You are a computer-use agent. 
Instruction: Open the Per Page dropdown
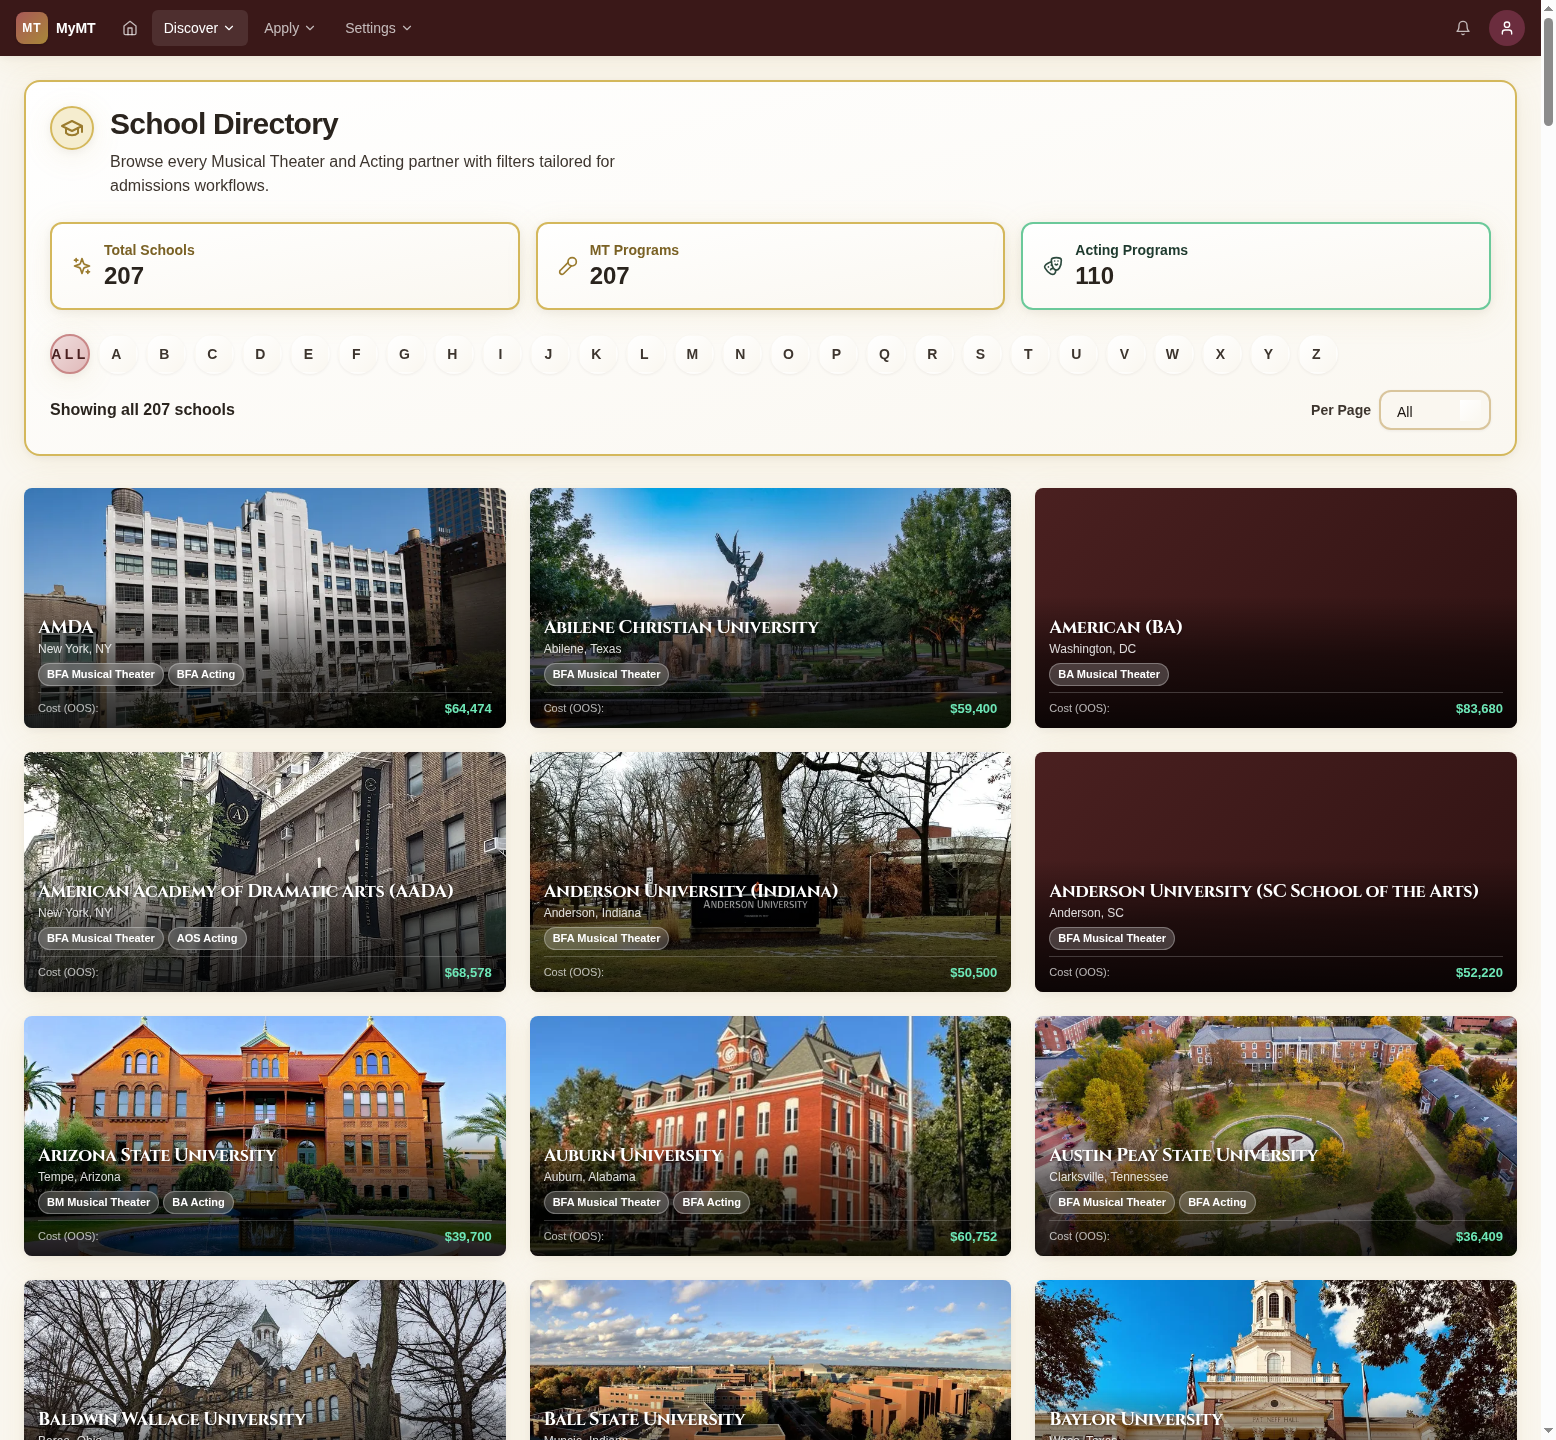[1434, 411]
